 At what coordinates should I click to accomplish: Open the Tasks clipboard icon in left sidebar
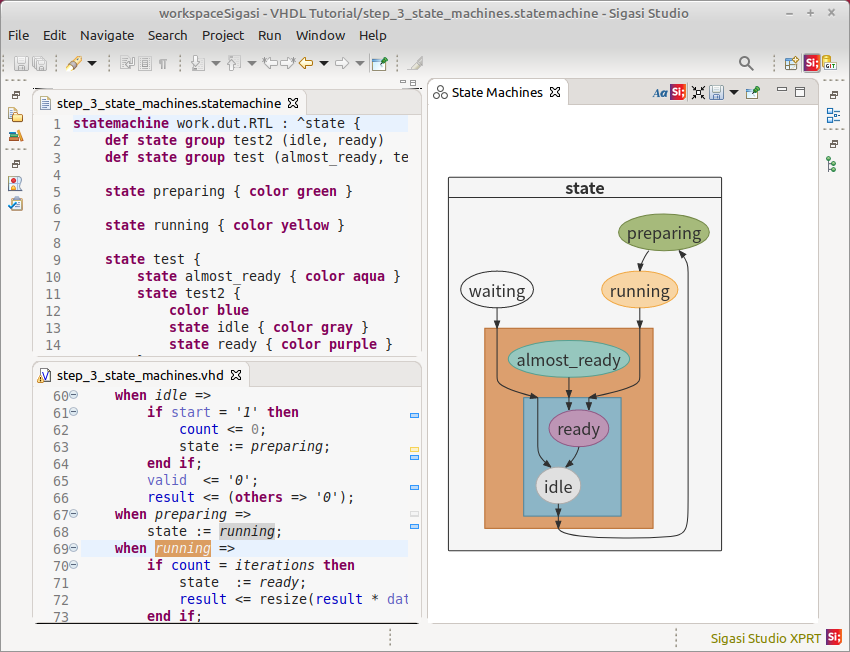pos(16,204)
